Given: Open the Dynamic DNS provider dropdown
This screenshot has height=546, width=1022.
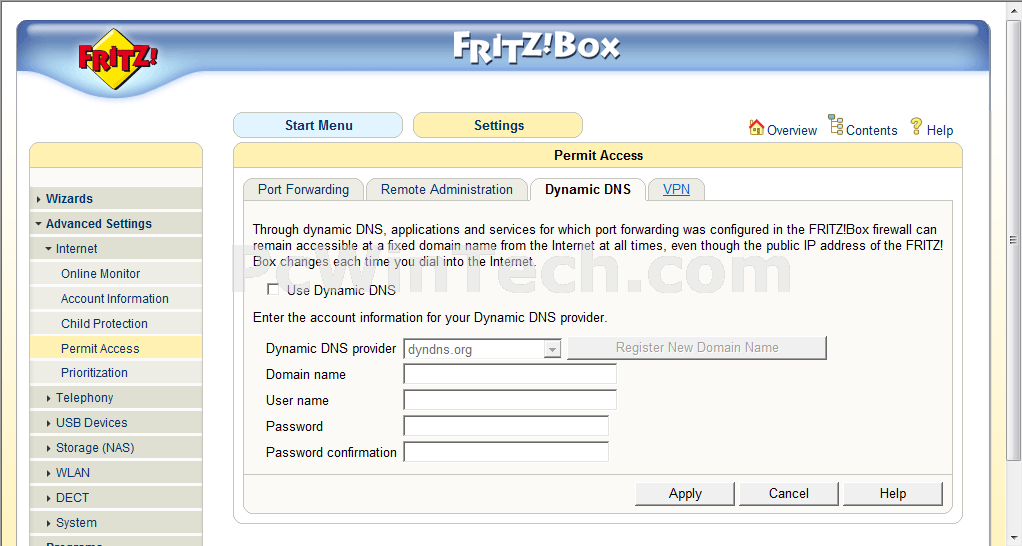Looking at the screenshot, I should coord(482,349).
